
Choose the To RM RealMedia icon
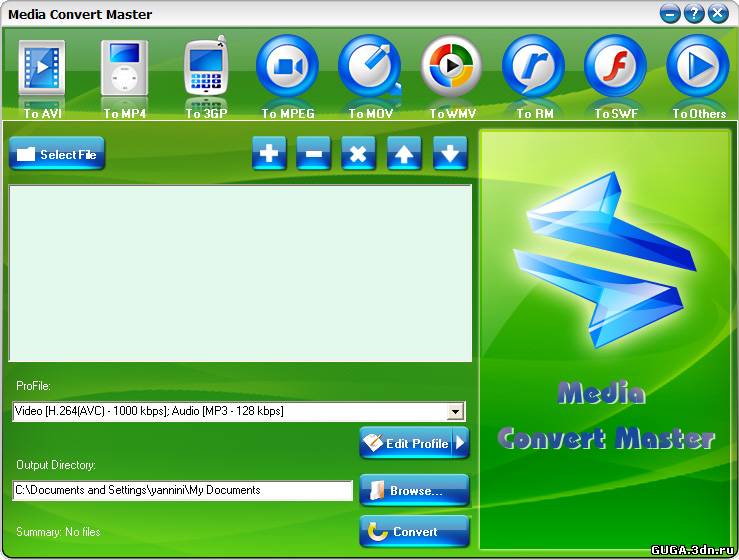534,66
